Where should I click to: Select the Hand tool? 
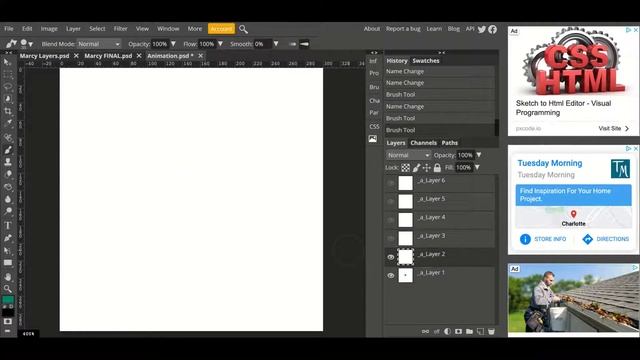(x=7, y=277)
